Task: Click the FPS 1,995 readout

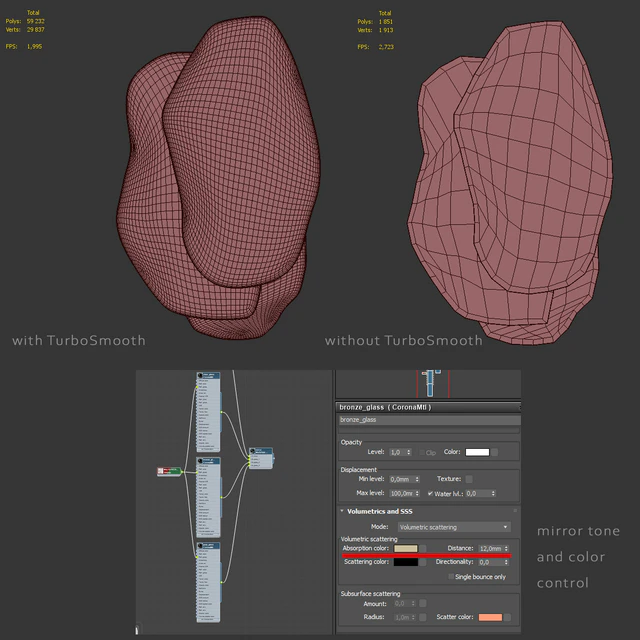Action: pos(24,47)
